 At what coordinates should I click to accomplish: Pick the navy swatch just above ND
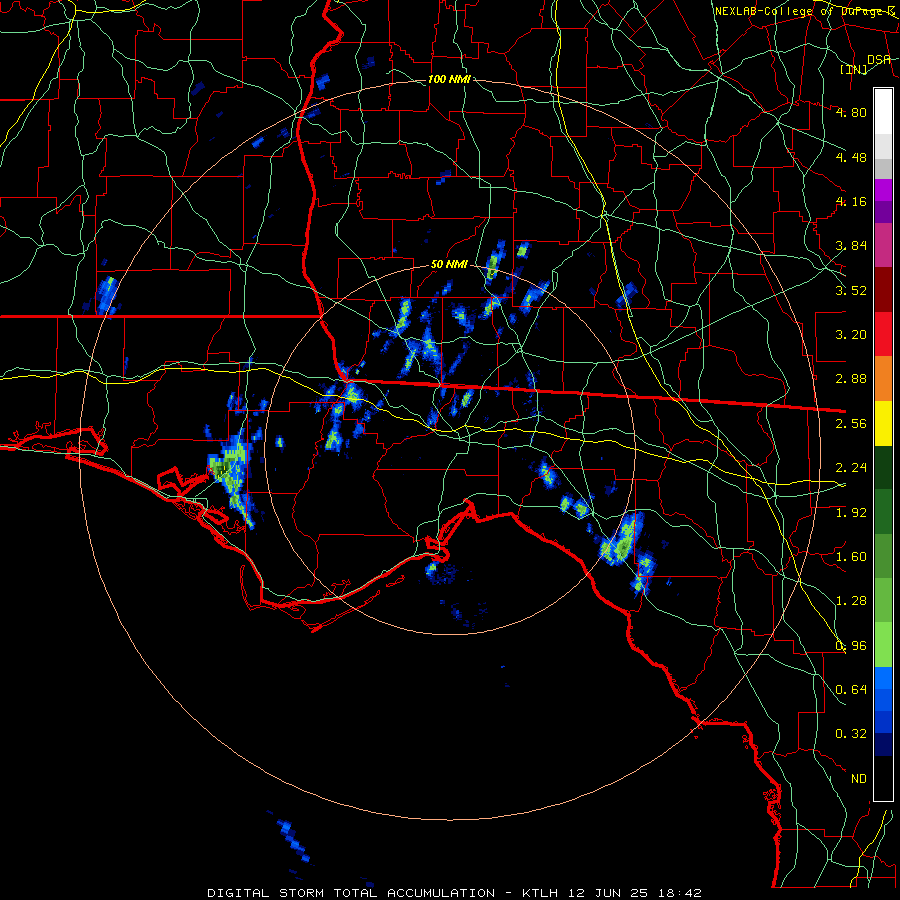pos(883,744)
